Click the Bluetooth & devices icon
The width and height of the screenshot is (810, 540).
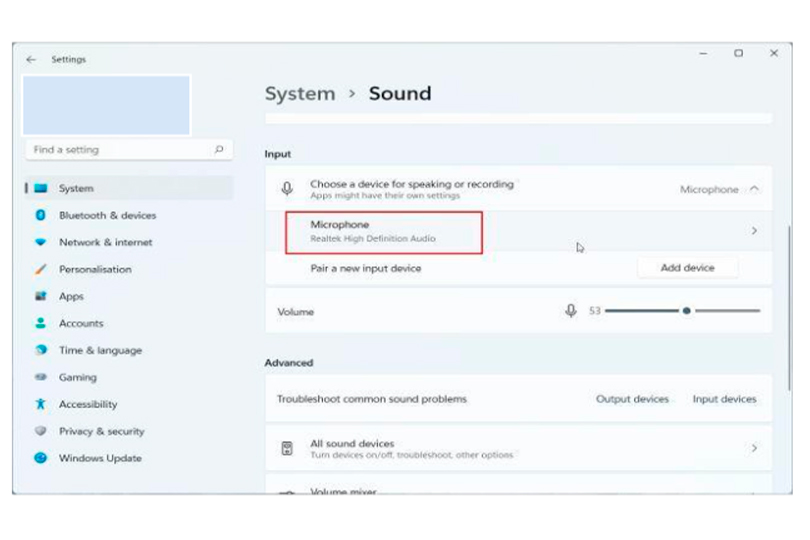click(41, 216)
